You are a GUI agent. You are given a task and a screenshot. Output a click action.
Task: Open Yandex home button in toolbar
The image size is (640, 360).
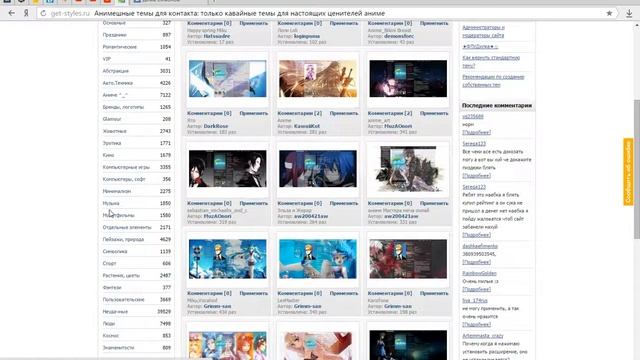[x=26, y=13]
